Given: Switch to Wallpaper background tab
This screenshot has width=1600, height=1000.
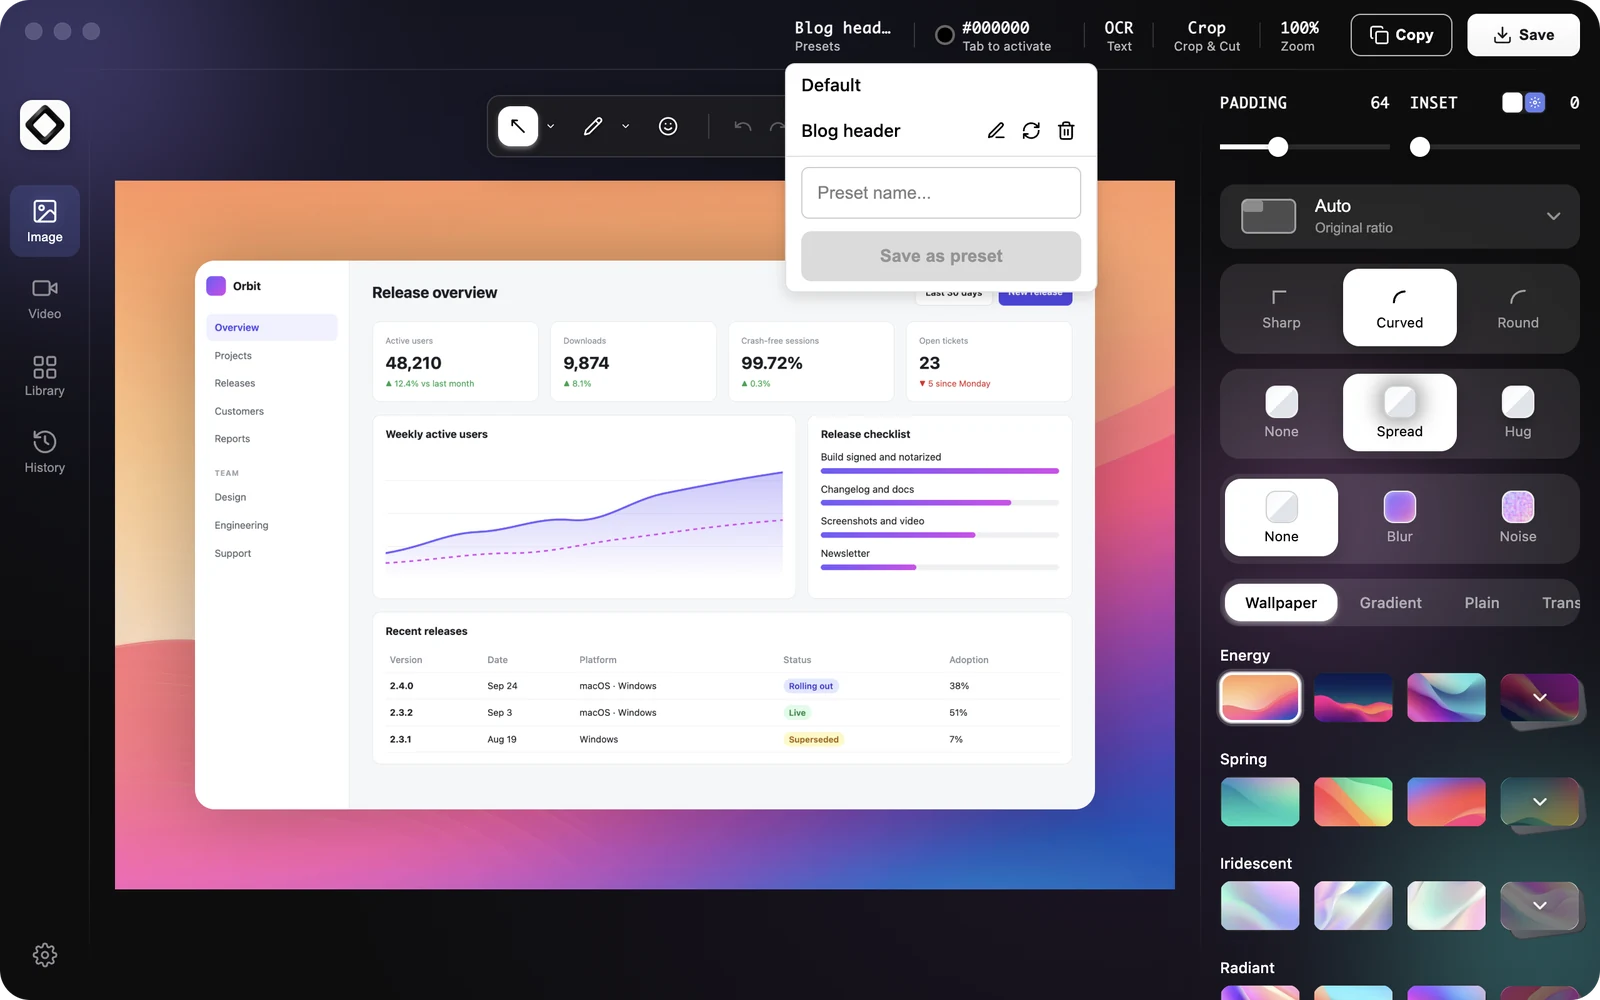Looking at the screenshot, I should [x=1281, y=603].
